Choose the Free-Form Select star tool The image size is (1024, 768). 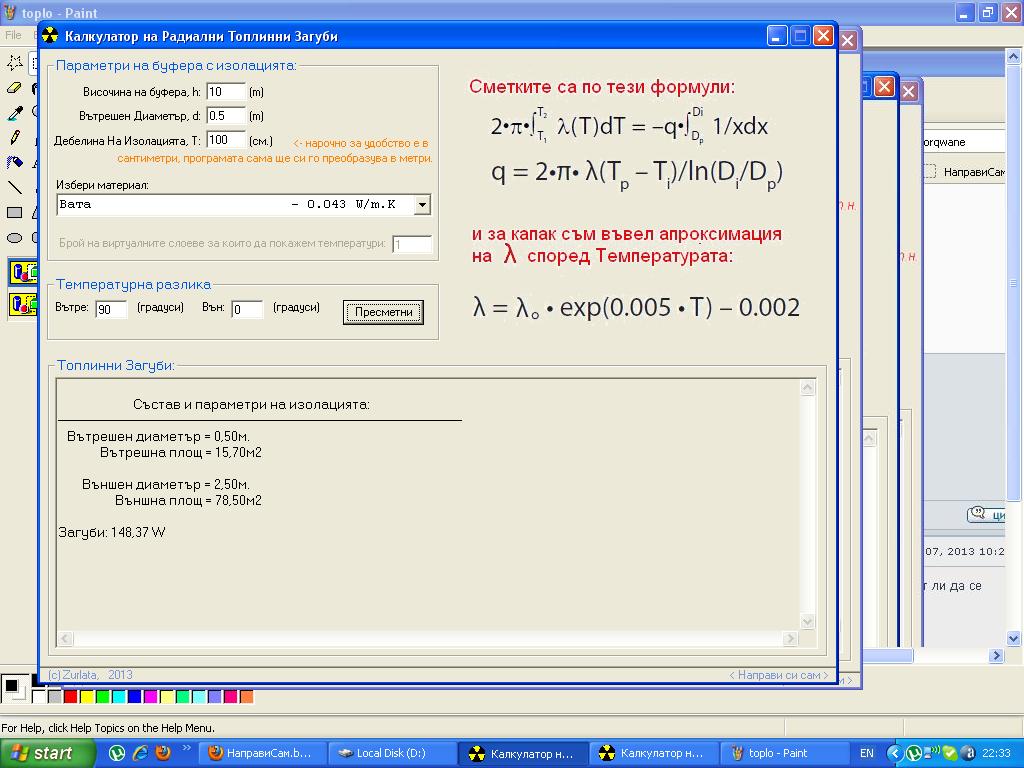coord(14,63)
